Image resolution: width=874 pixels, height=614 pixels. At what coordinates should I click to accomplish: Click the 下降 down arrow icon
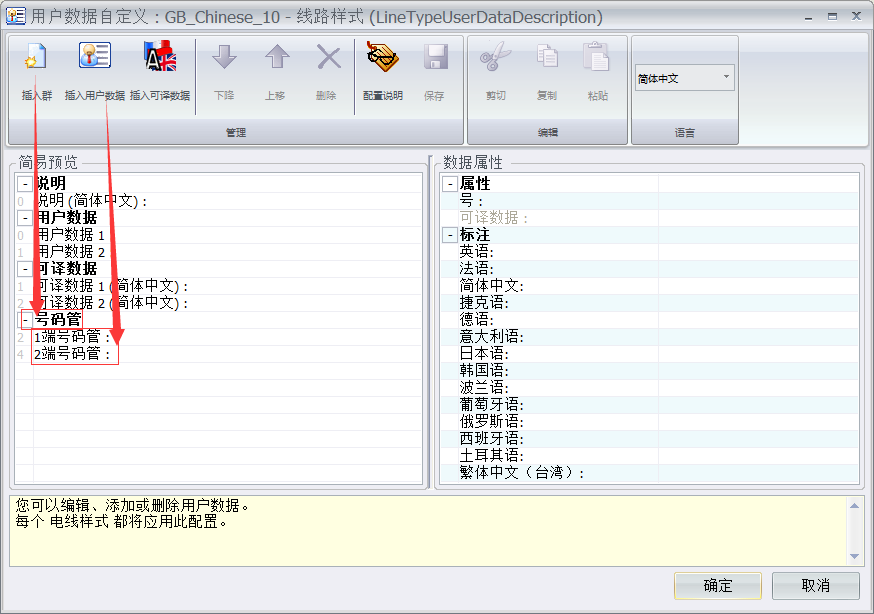(x=224, y=60)
